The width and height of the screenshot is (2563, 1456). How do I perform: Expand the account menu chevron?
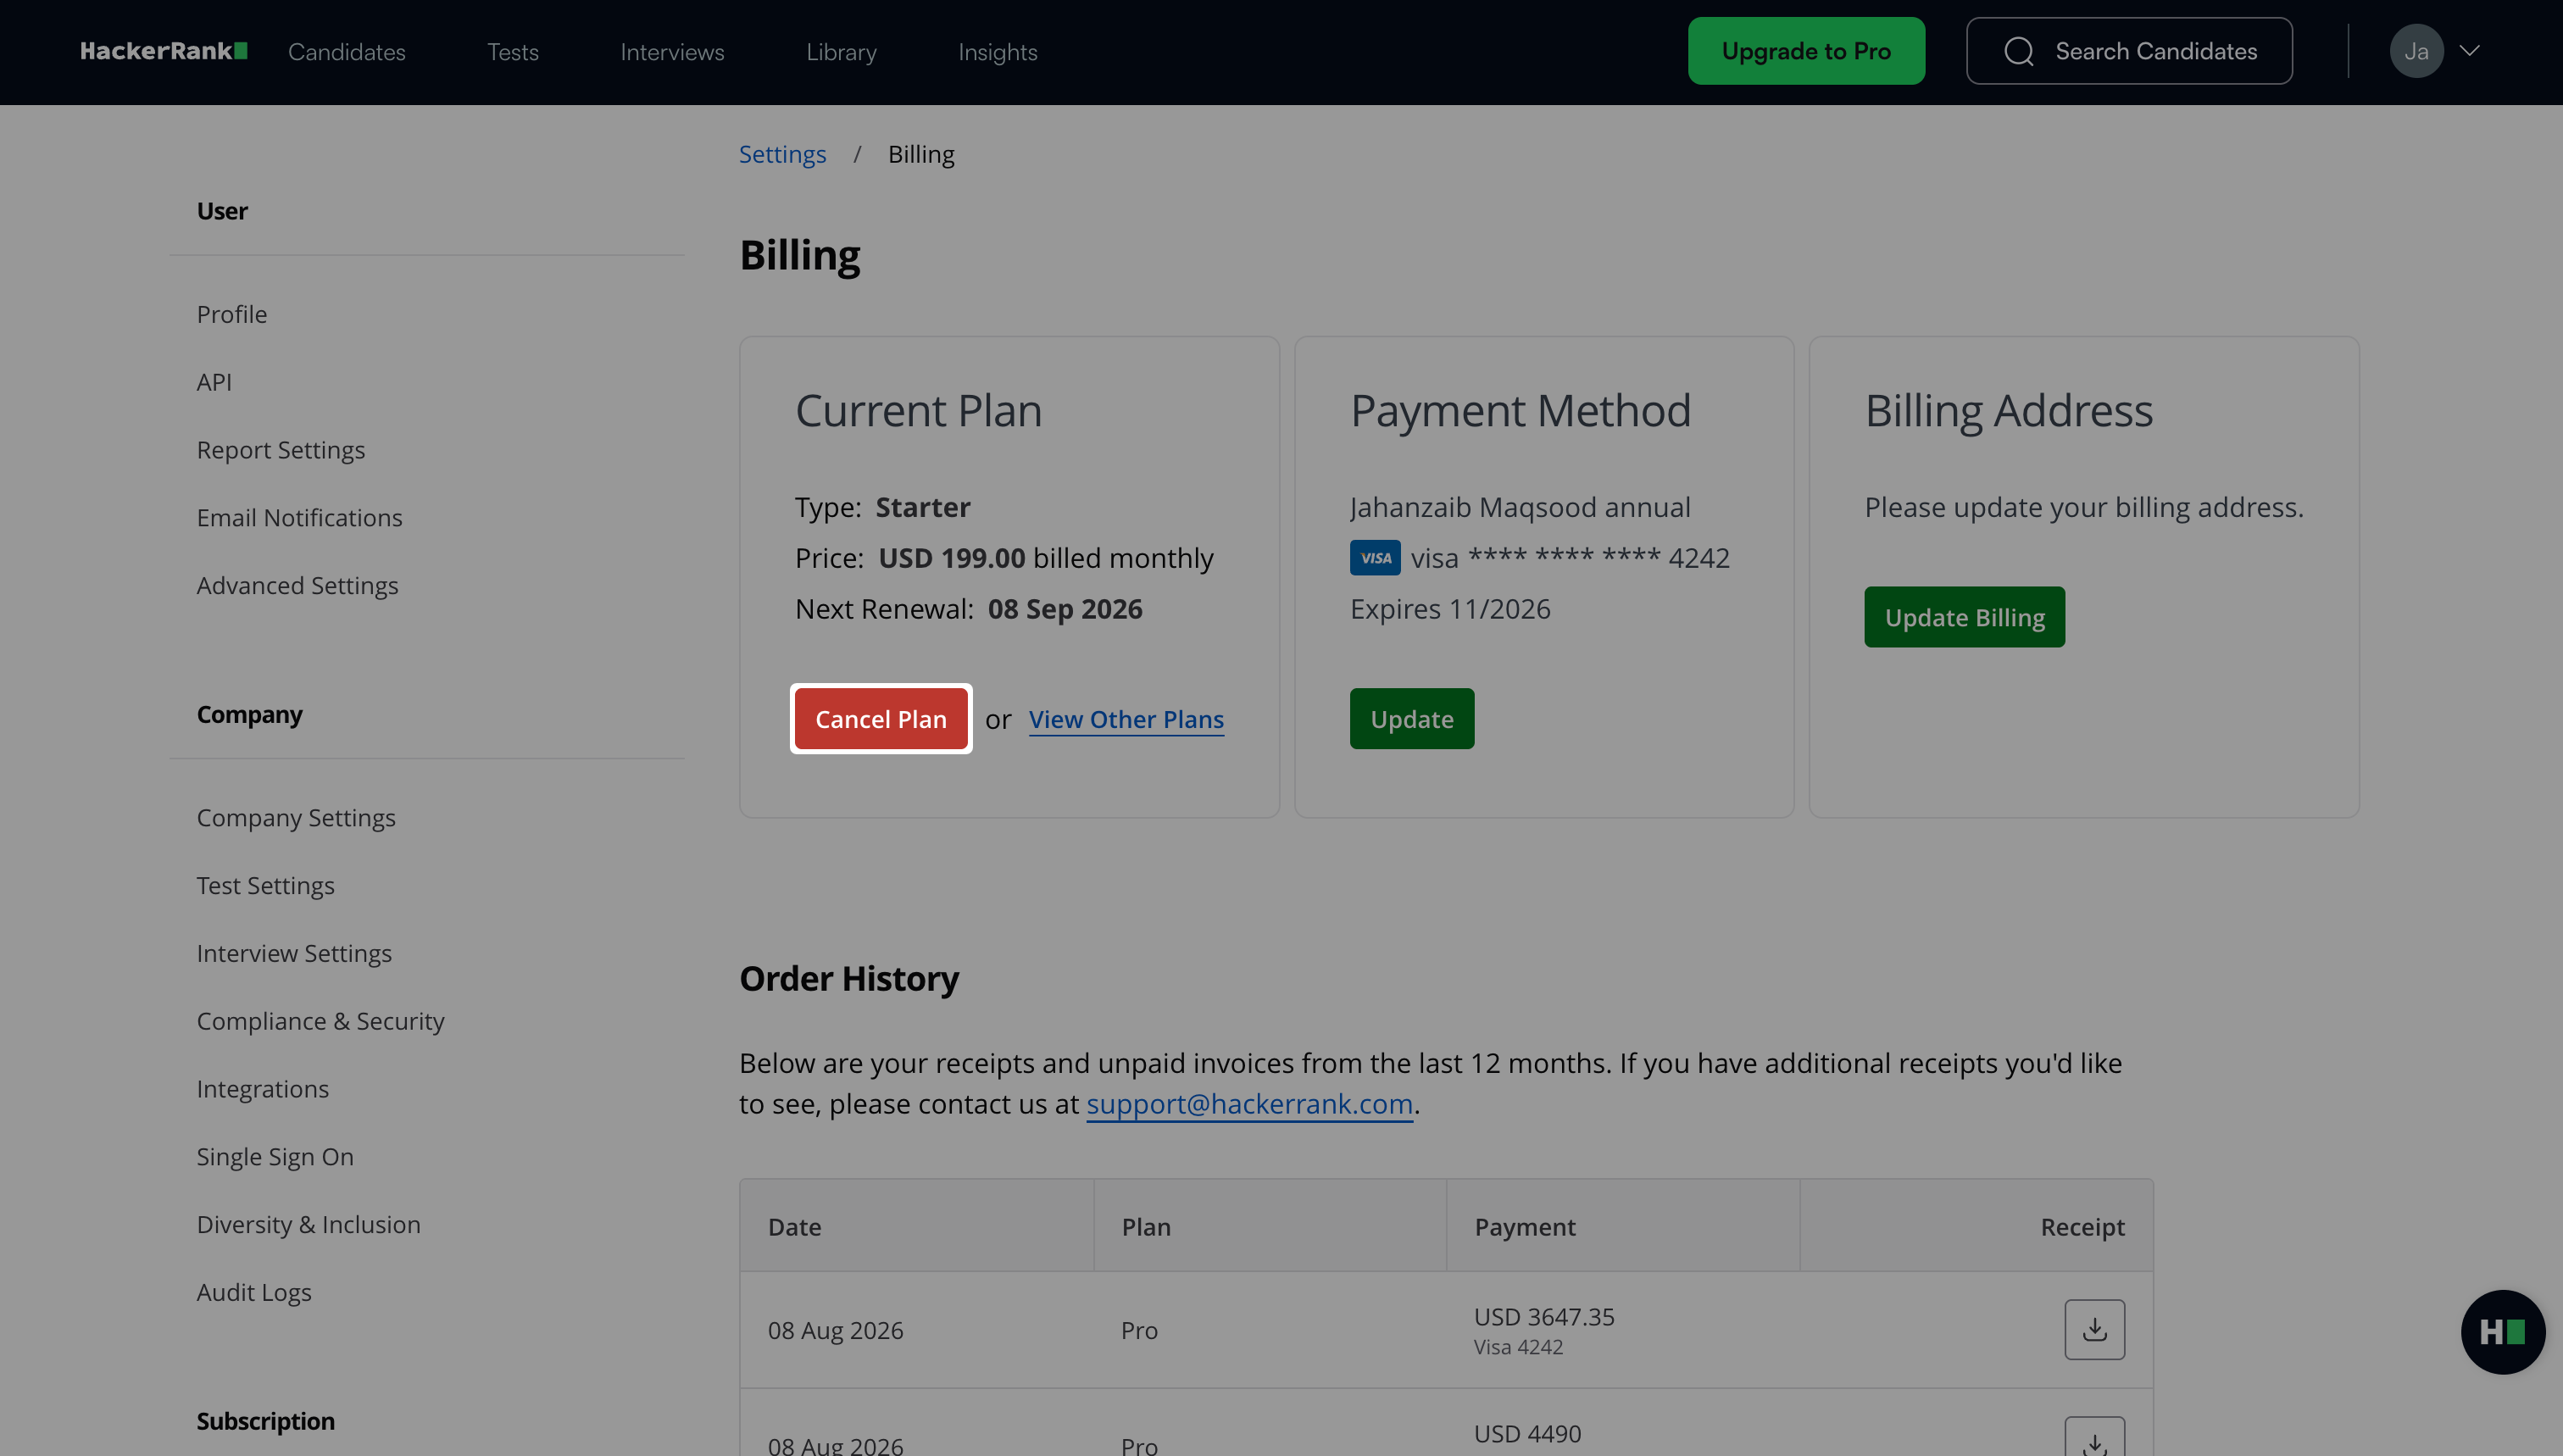2470,51
